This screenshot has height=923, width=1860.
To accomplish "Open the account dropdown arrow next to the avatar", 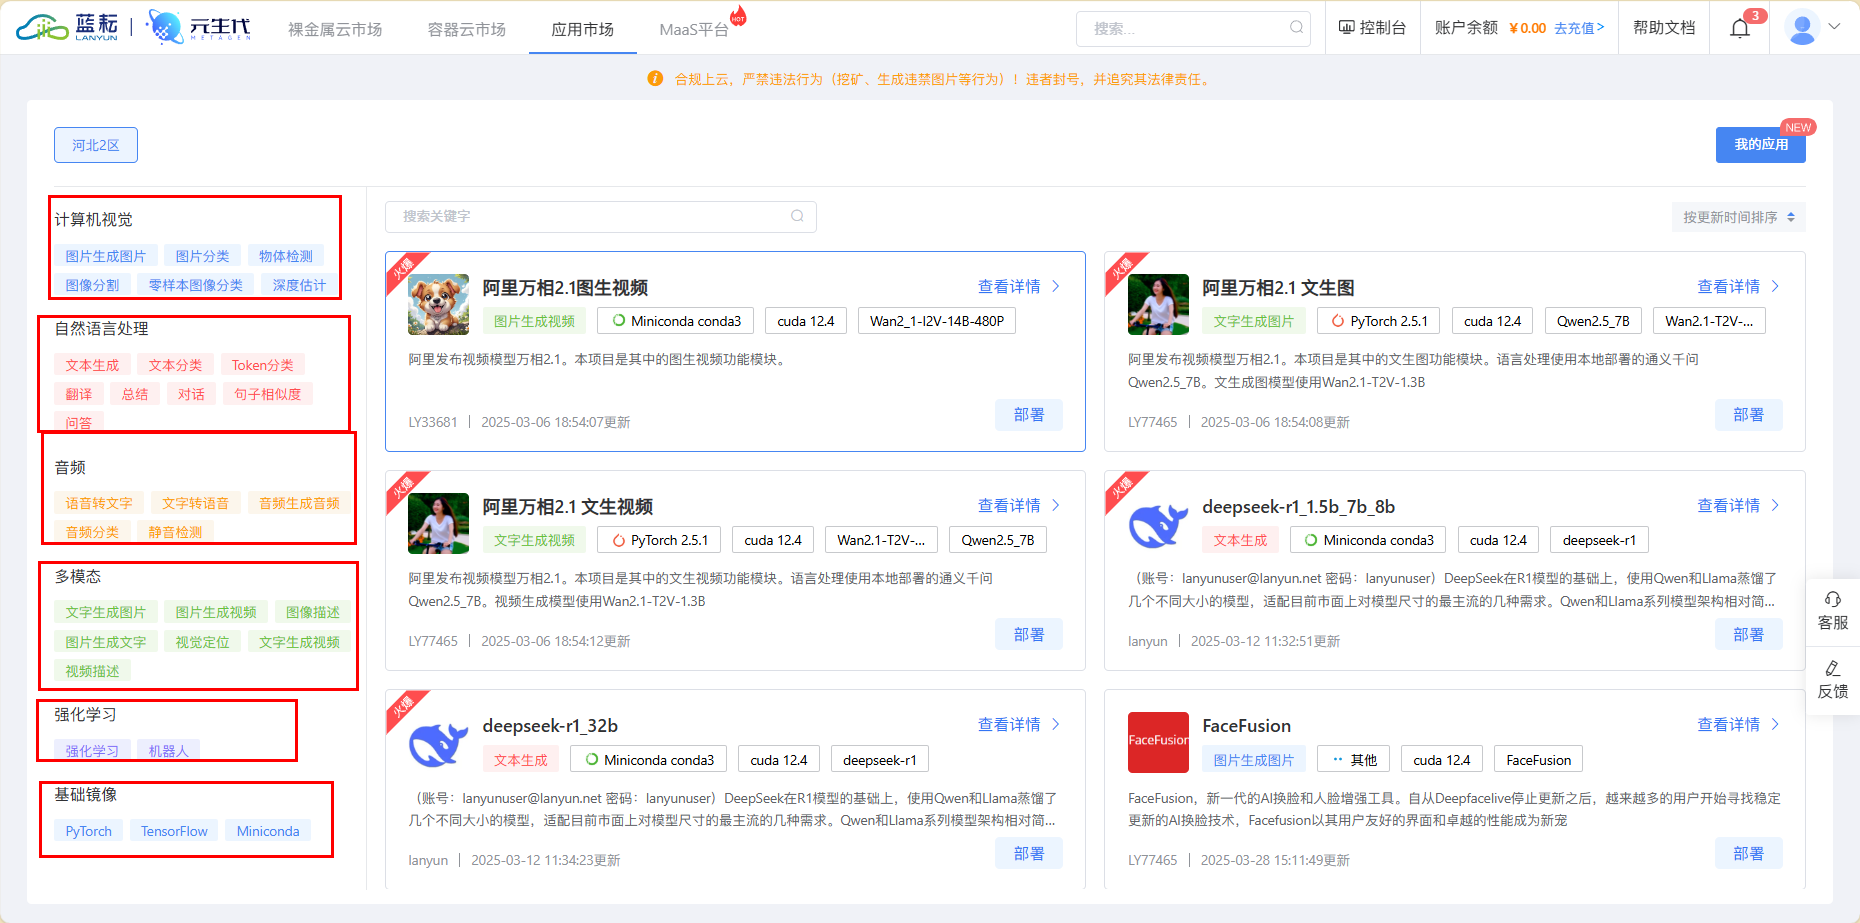I will pyautogui.click(x=1834, y=27).
